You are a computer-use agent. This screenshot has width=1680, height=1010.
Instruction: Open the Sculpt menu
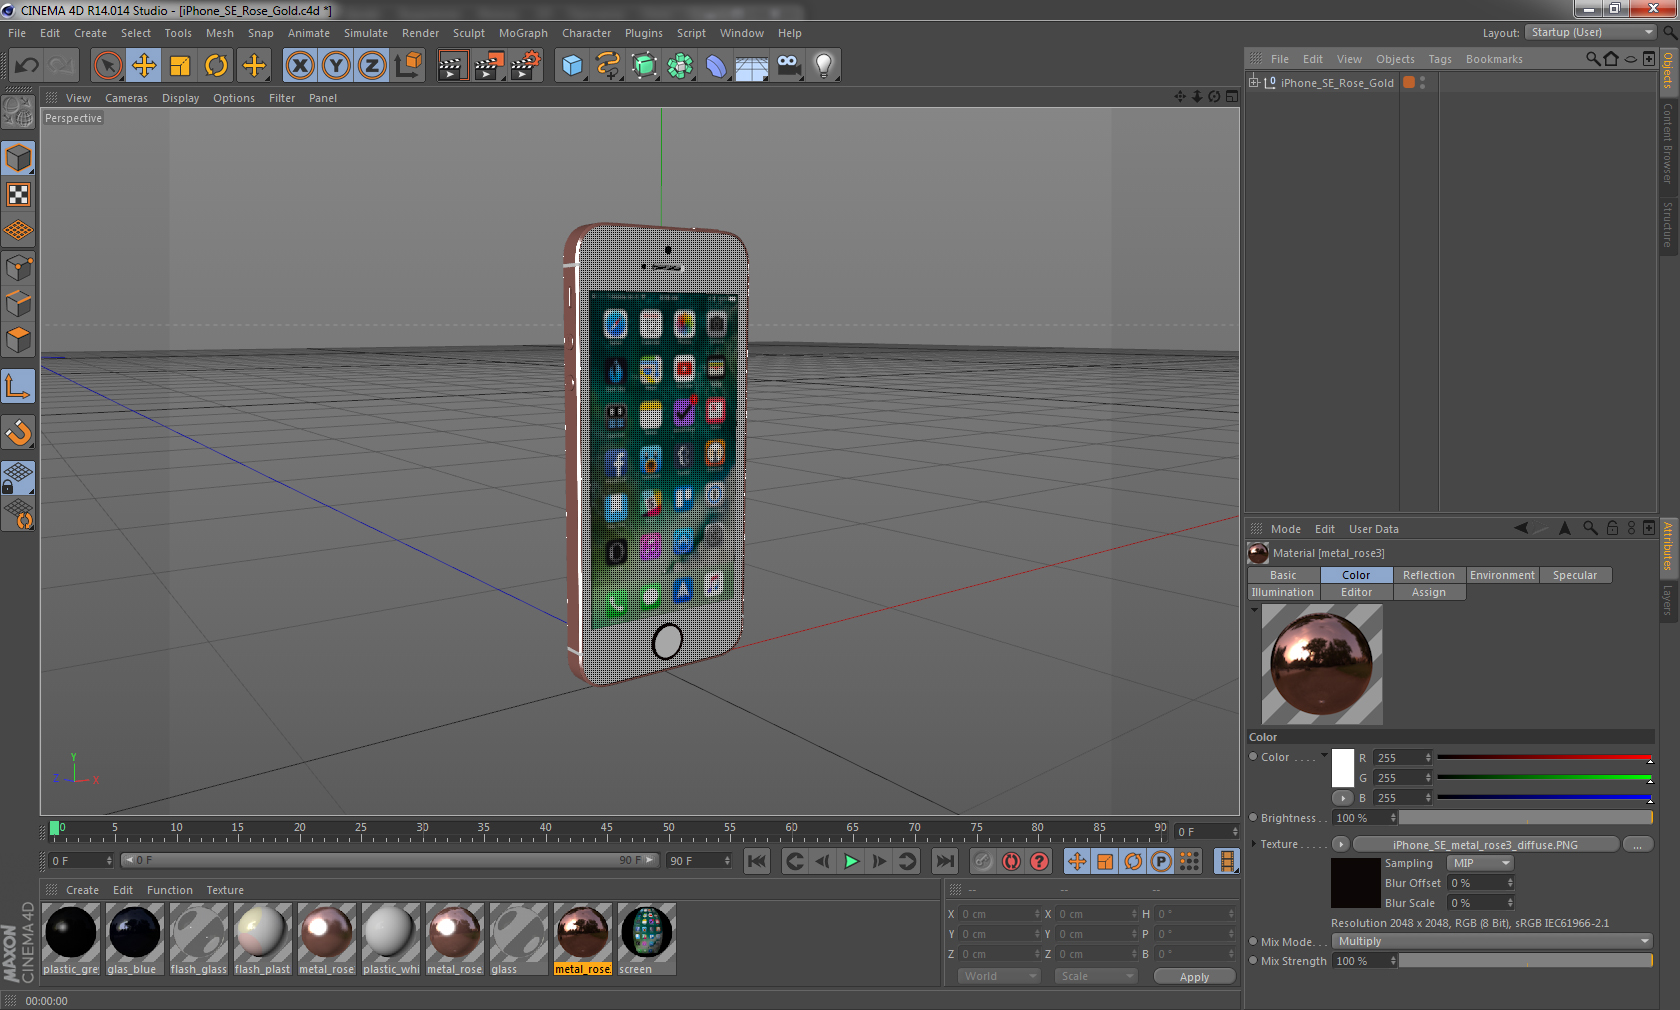[469, 33]
